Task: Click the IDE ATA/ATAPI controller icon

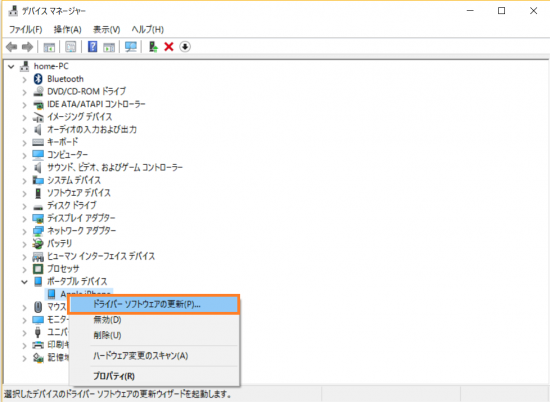Action: coord(38,104)
